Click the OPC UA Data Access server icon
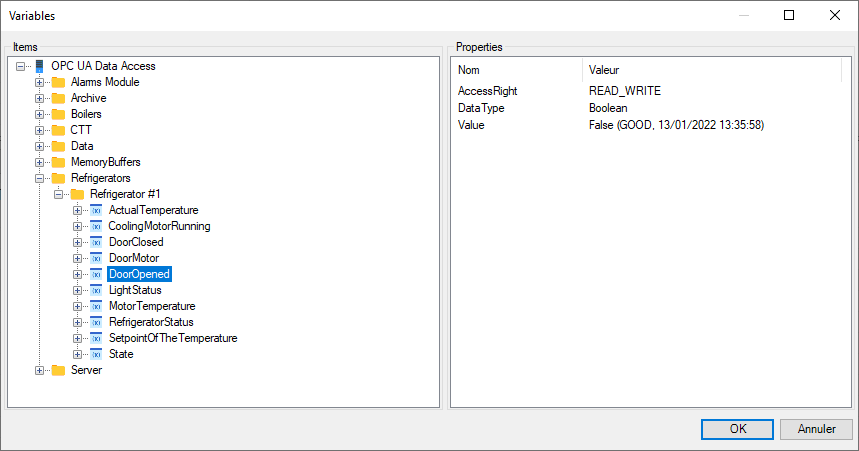Screen dimensions: 859x451 [x=40, y=66]
